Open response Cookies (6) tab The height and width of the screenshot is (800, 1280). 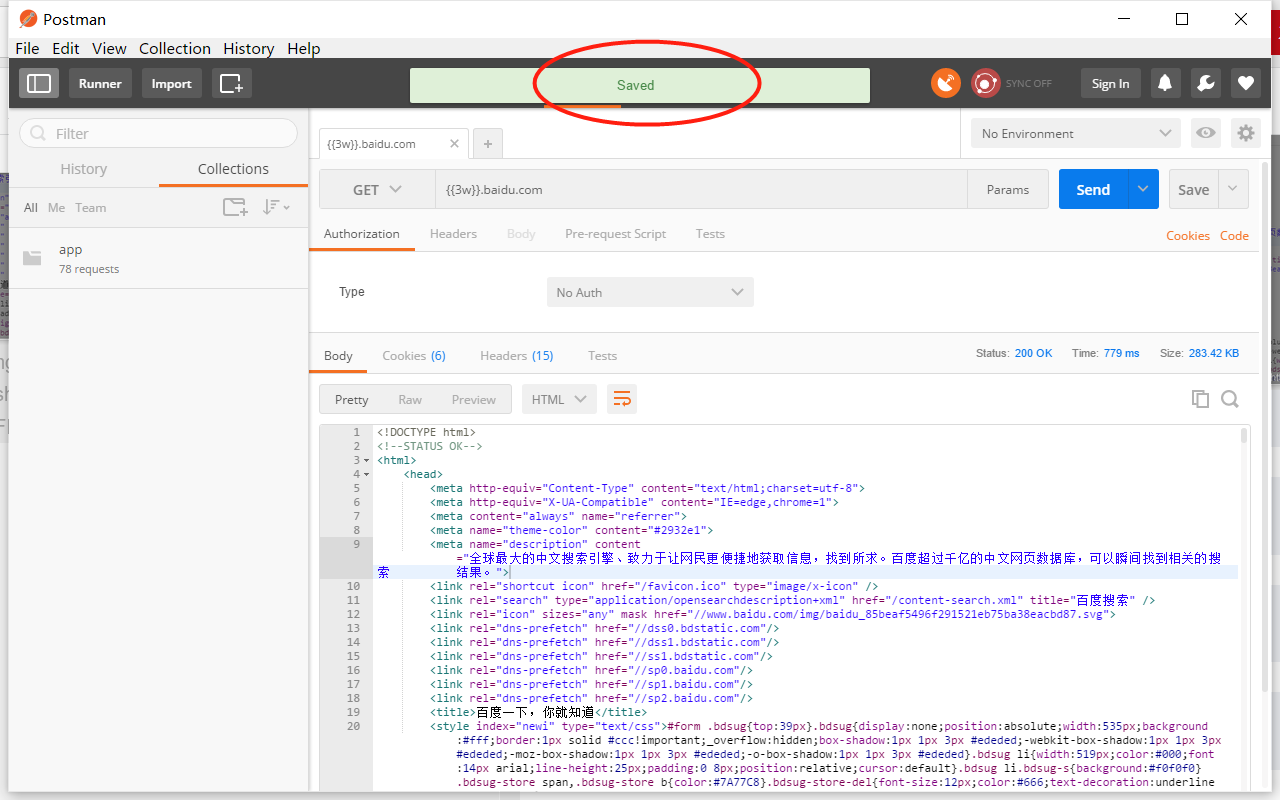414,355
